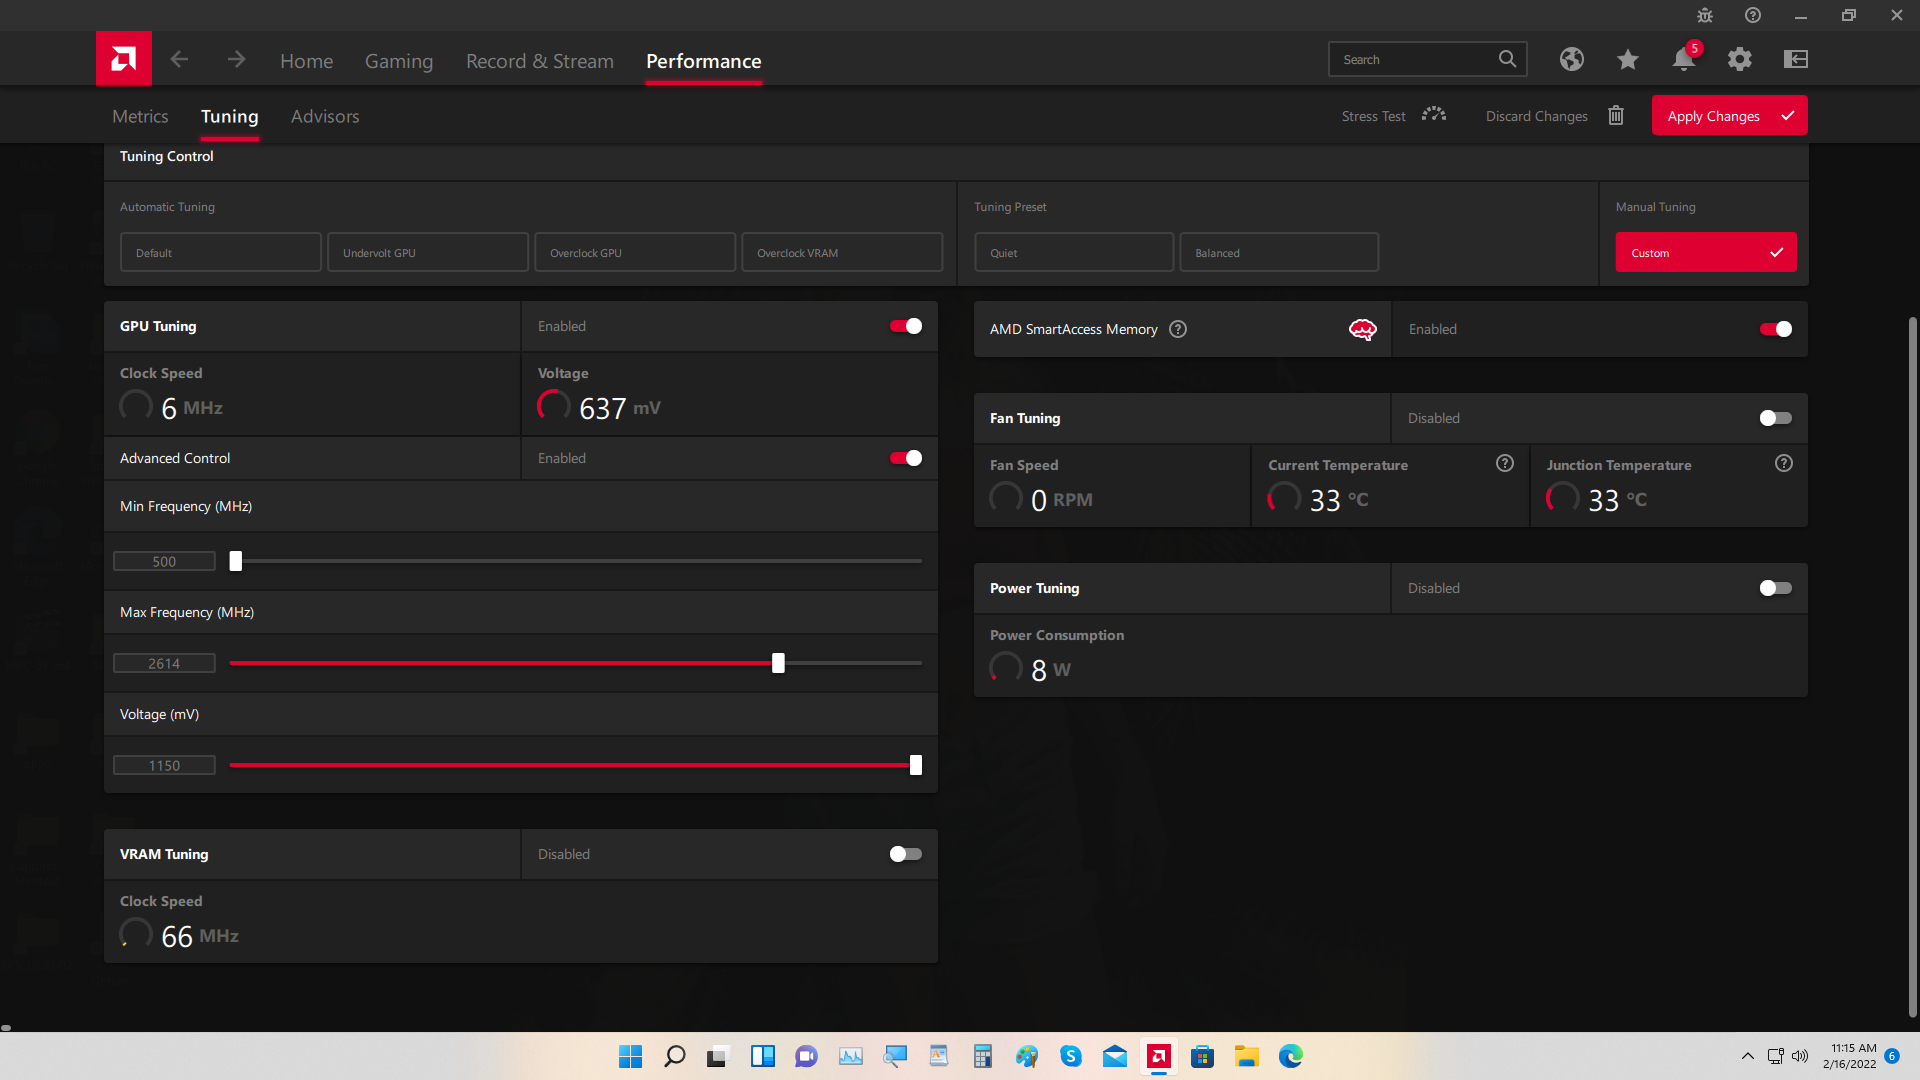
Task: Open the SmartAccess Memory help icon
Action: (x=1178, y=329)
